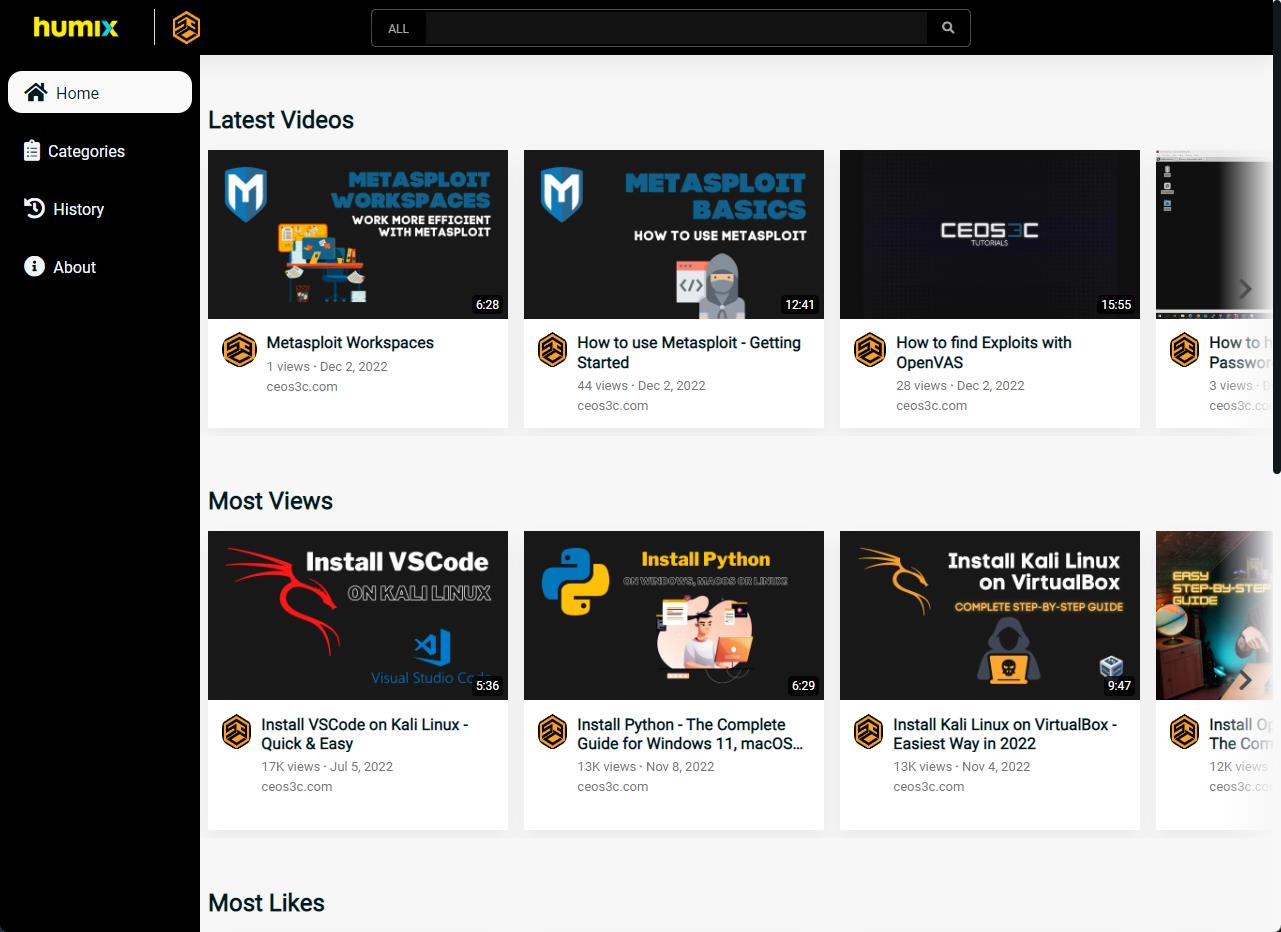
Task: Click '13K views · Nov 8, 2022' text
Action: coord(646,767)
